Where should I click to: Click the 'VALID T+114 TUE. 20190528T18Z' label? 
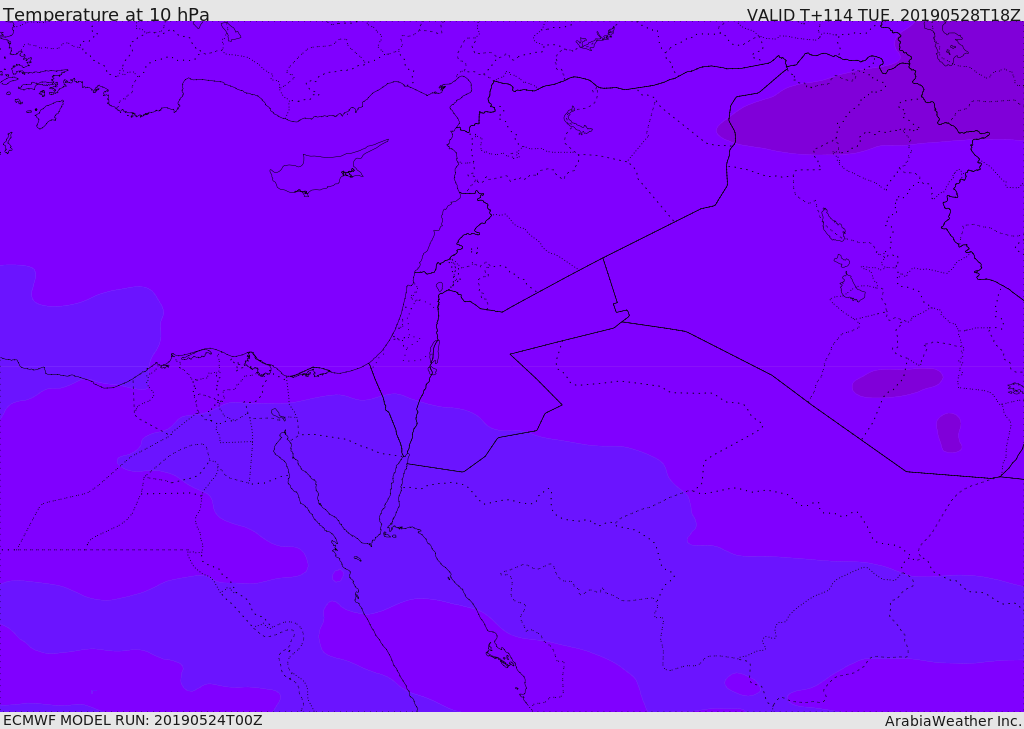click(x=884, y=14)
